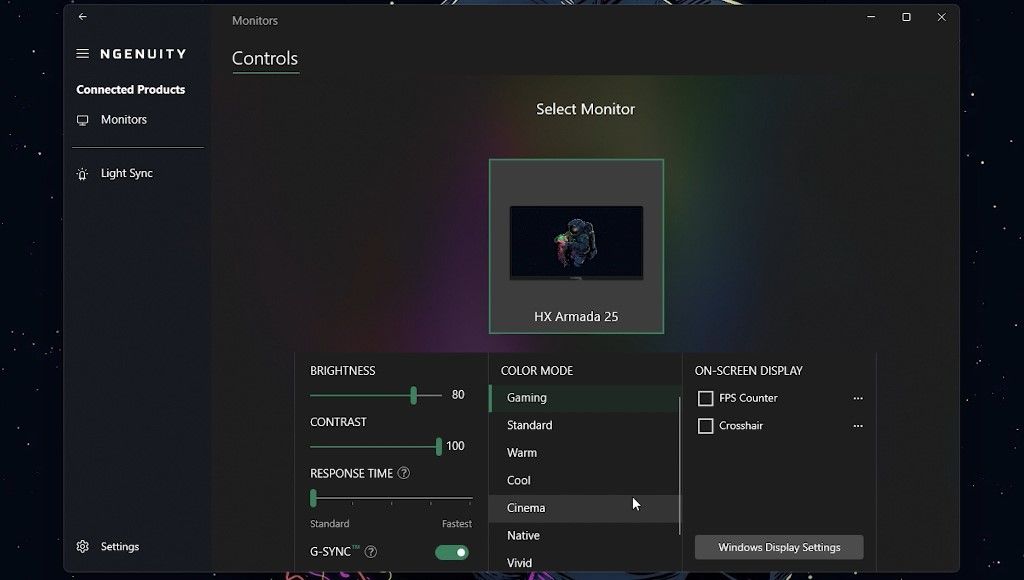Open Settings in the sidebar
The width and height of the screenshot is (1024, 580).
click(120, 547)
